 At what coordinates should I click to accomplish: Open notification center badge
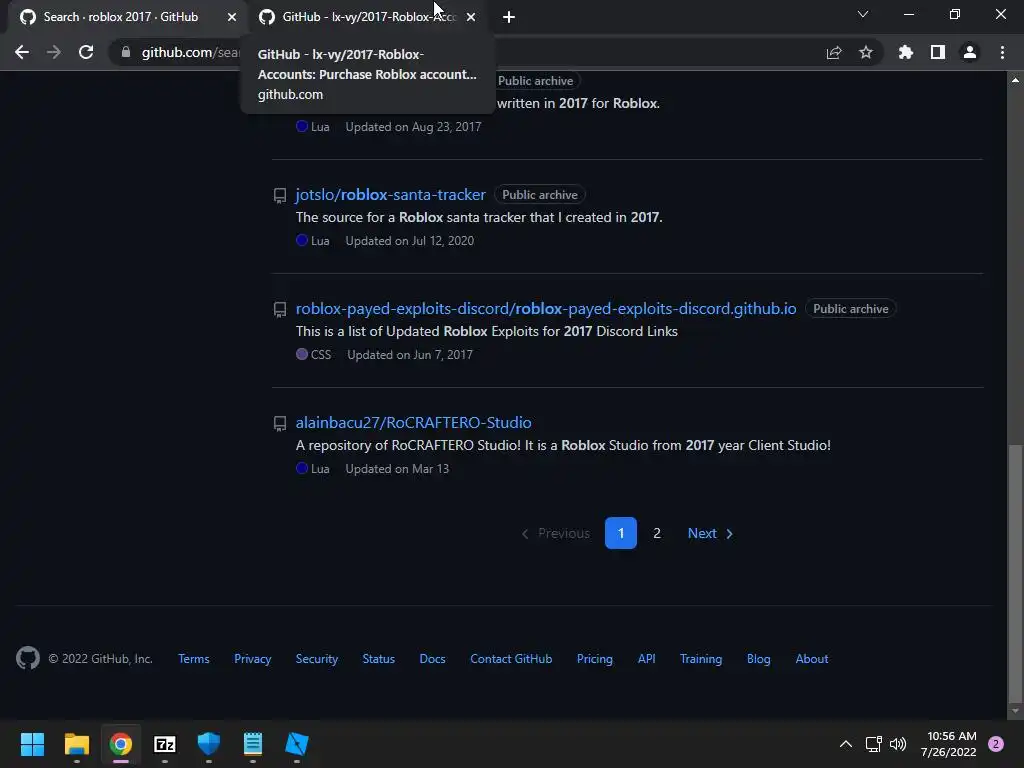coord(996,744)
